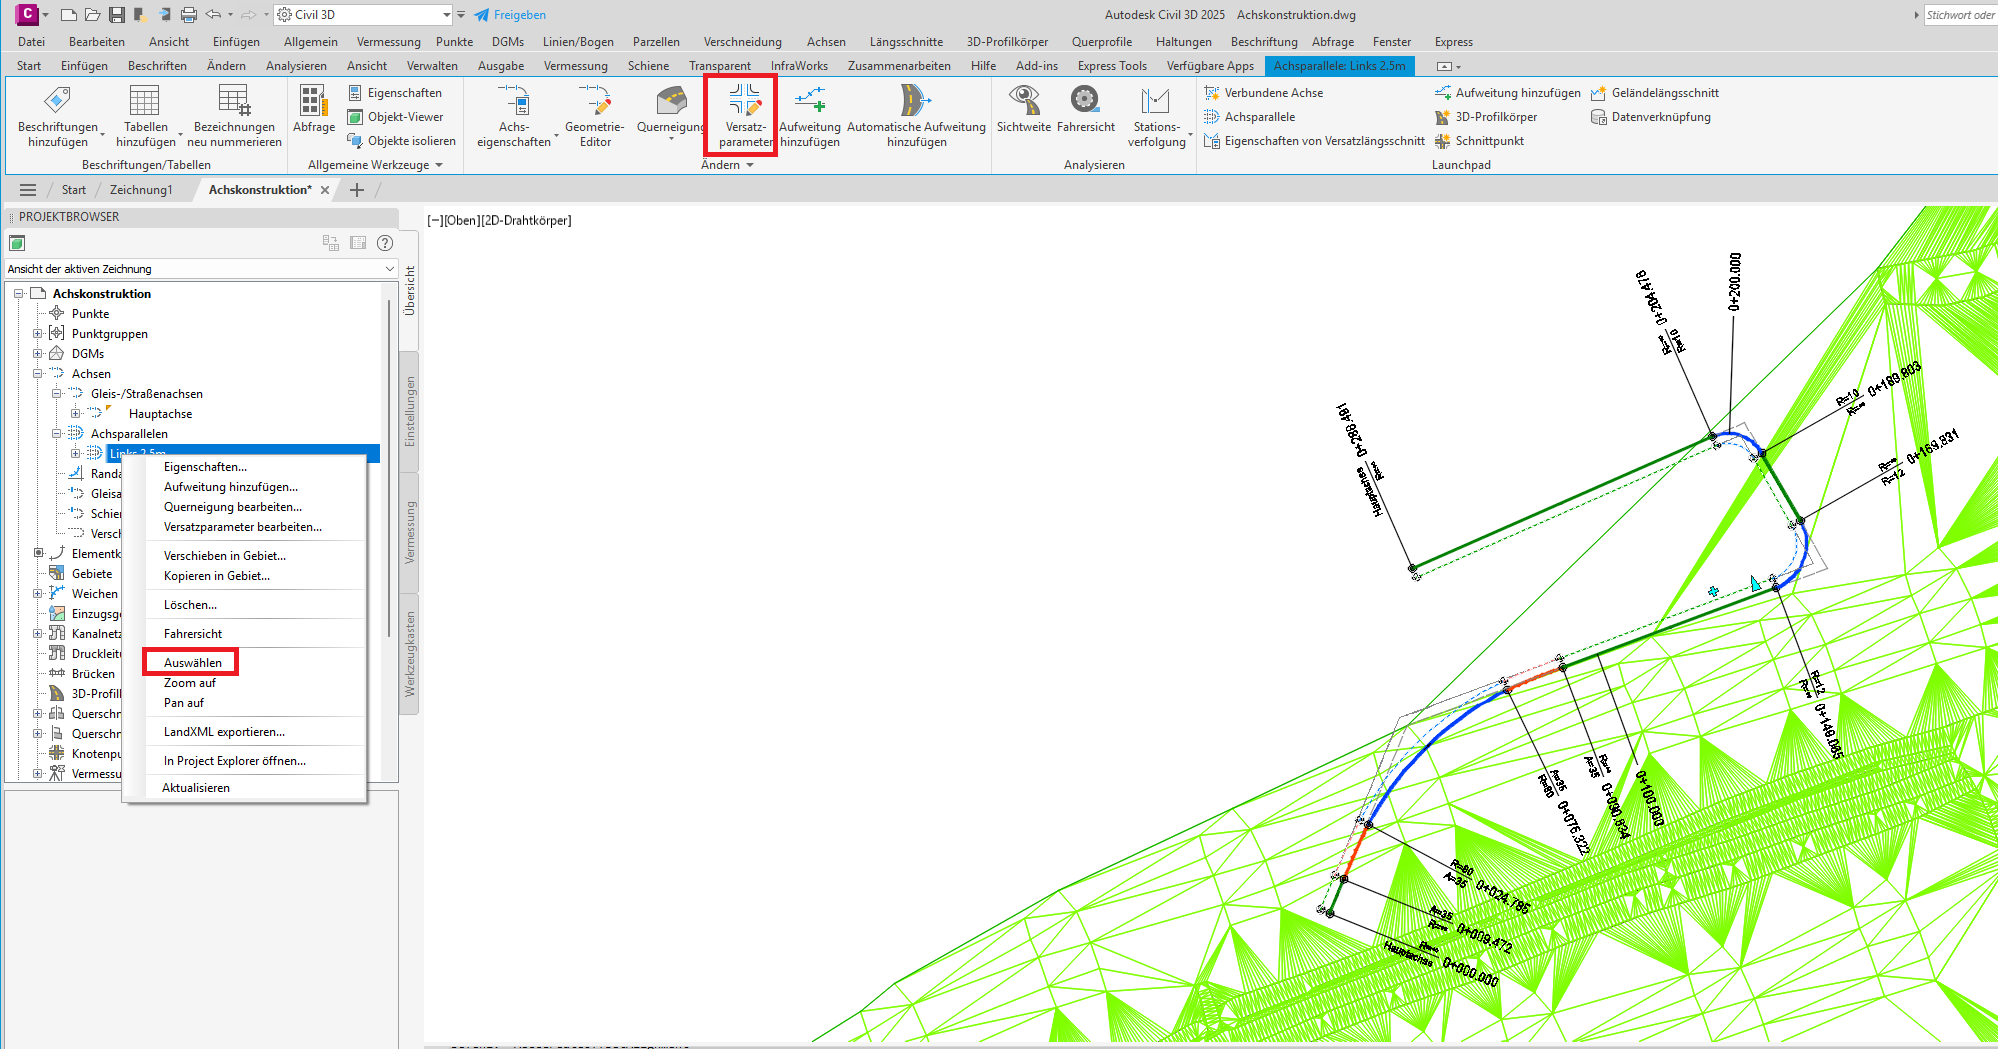Viewport: 1998px width, 1049px height.
Task: Undo the last action
Action: point(213,15)
